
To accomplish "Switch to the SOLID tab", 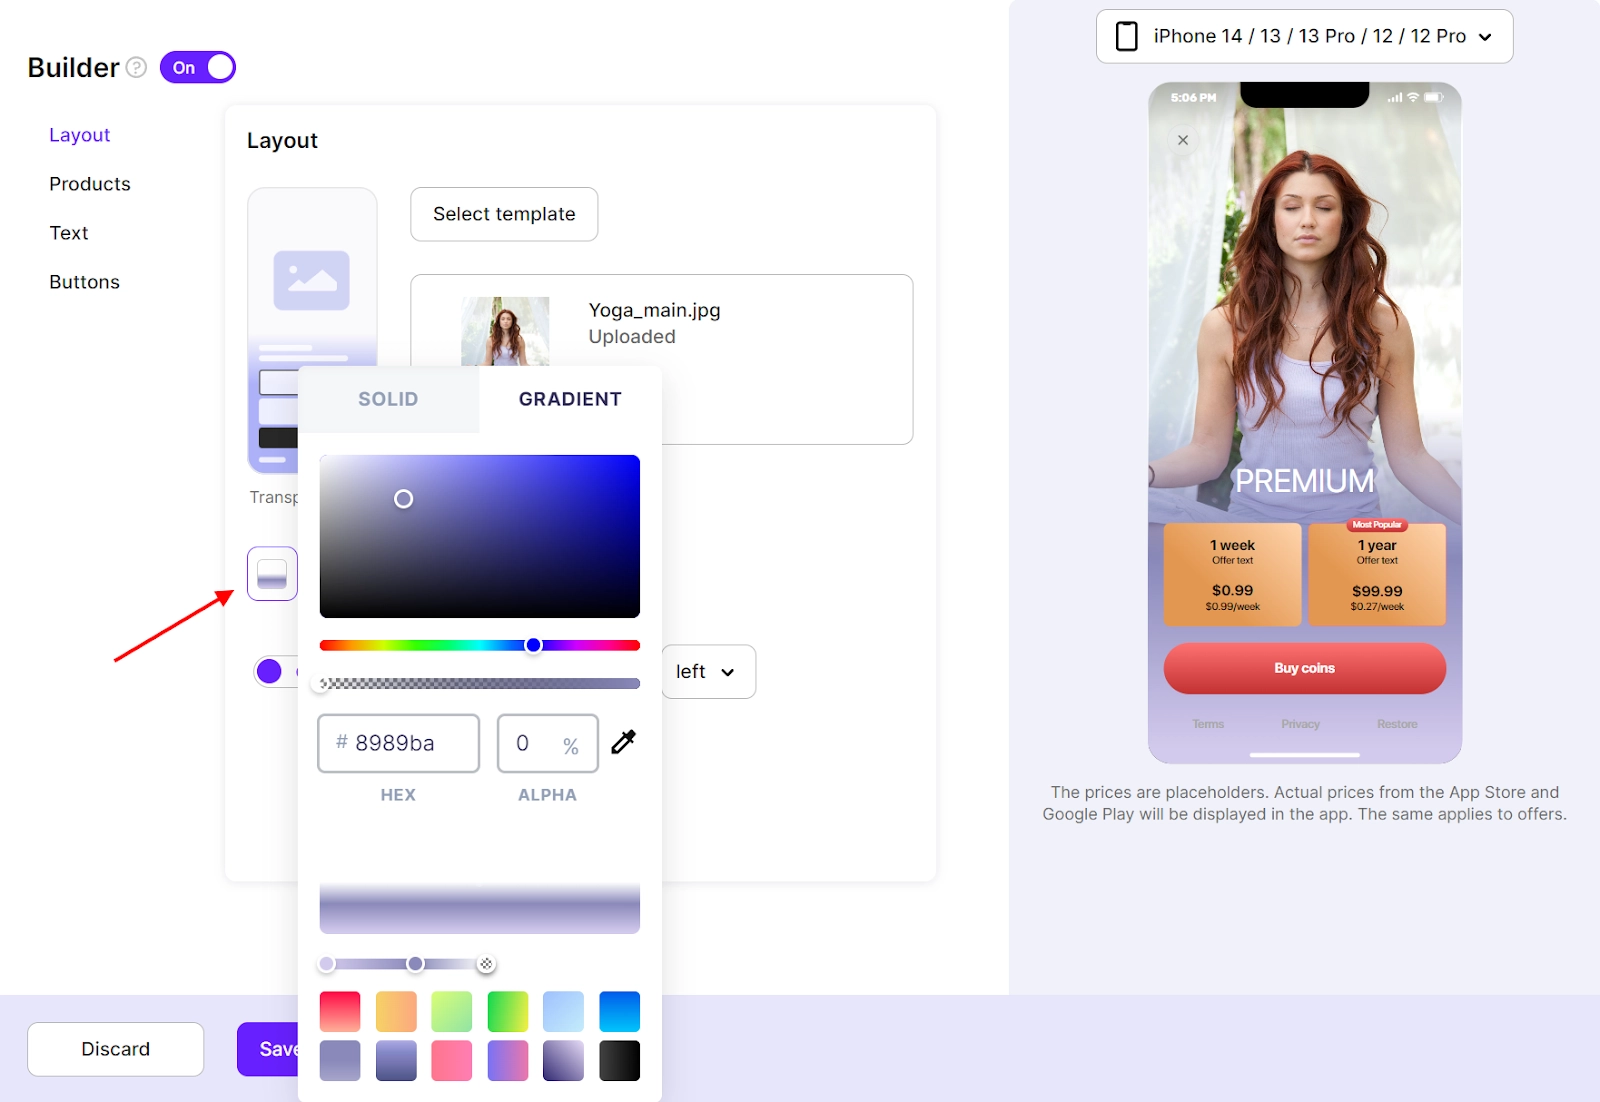I will (x=388, y=399).
